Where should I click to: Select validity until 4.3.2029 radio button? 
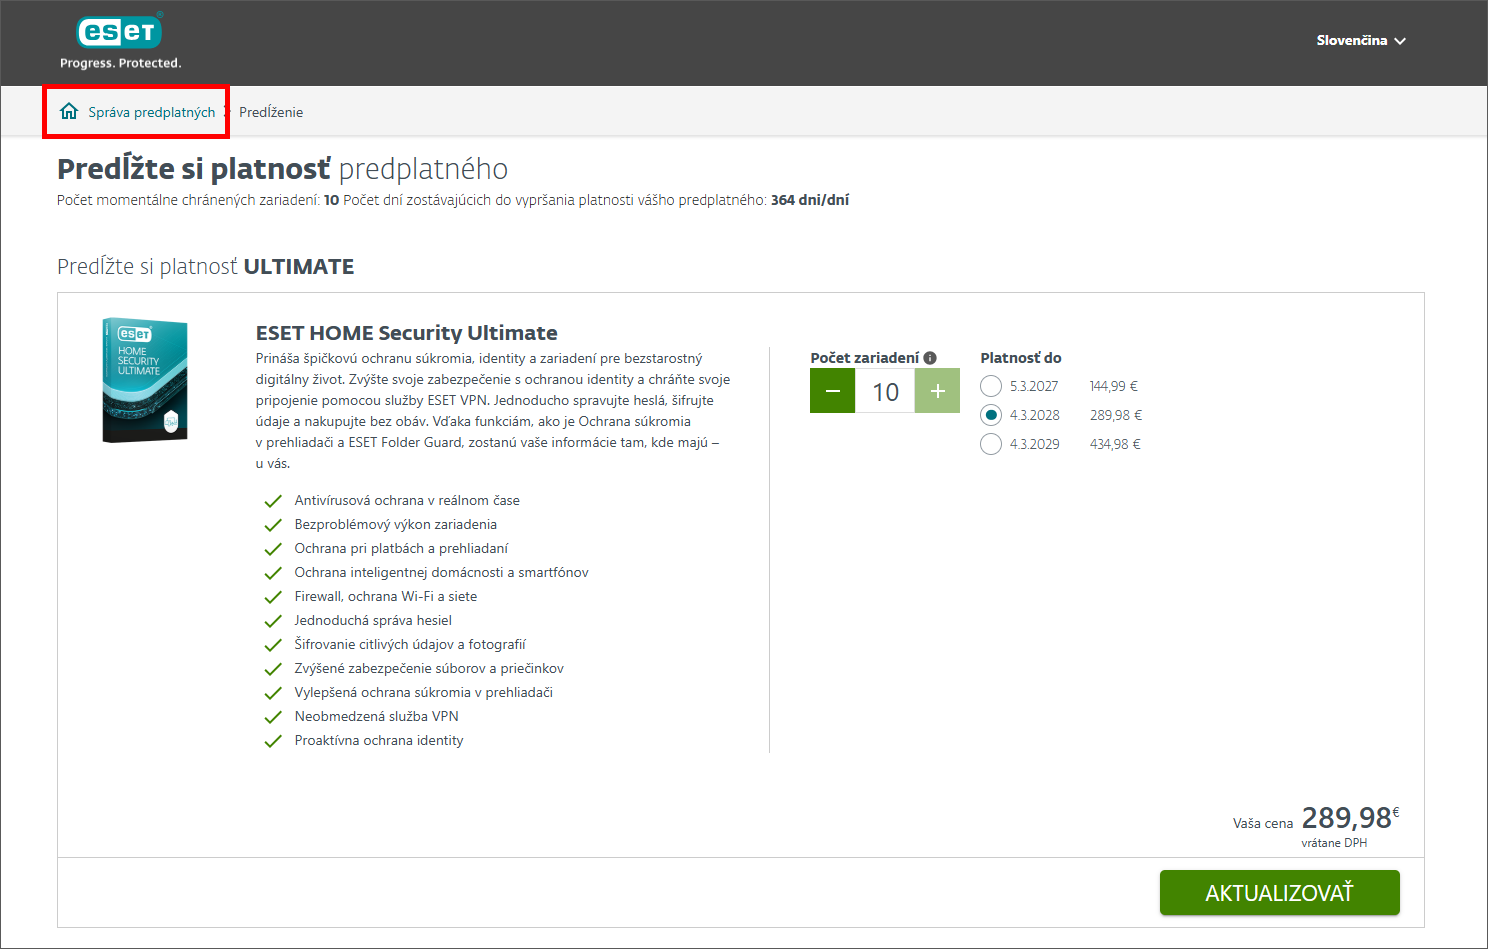tap(991, 444)
